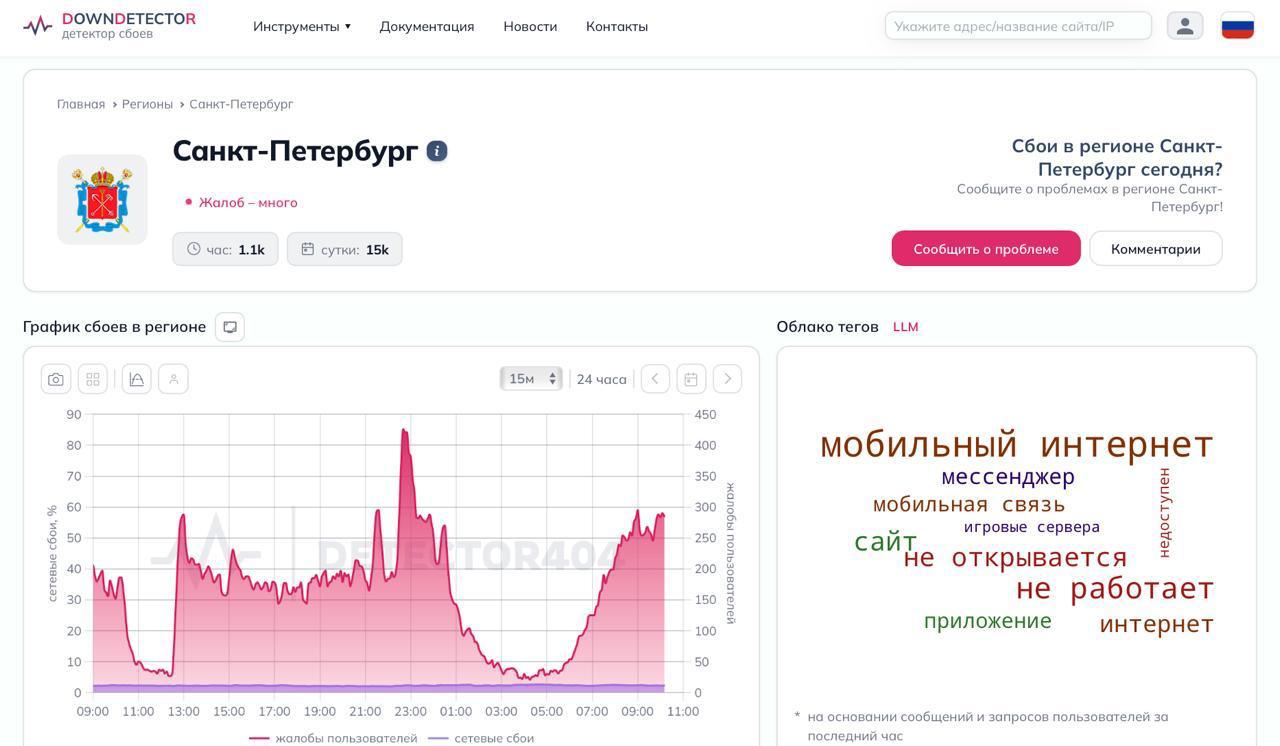This screenshot has width=1280, height=746.
Task: Open the user account profile icon
Action: point(1185,26)
